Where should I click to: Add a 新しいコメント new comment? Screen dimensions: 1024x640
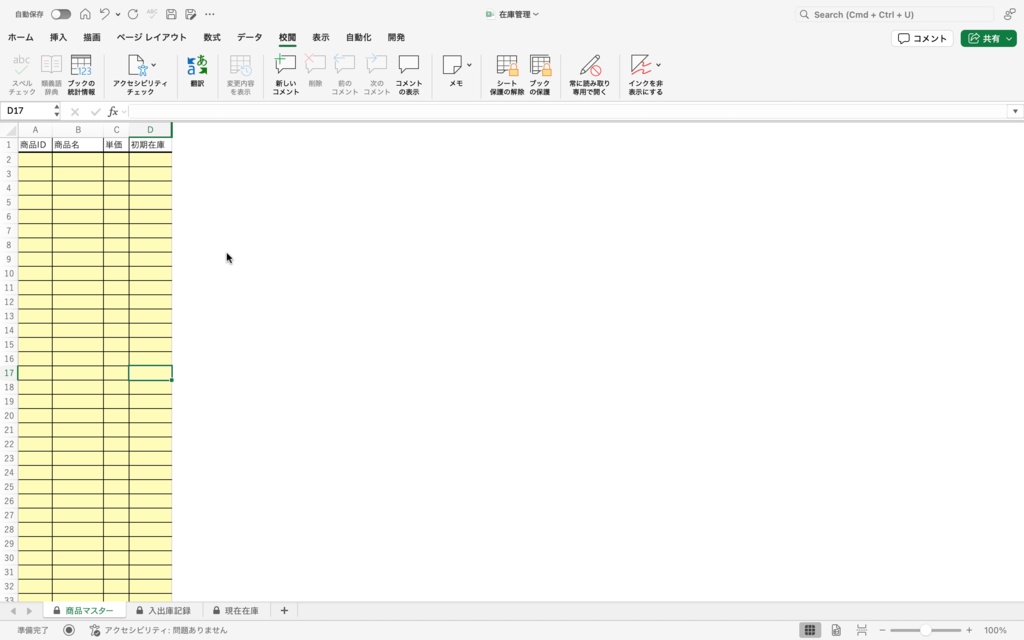point(285,74)
